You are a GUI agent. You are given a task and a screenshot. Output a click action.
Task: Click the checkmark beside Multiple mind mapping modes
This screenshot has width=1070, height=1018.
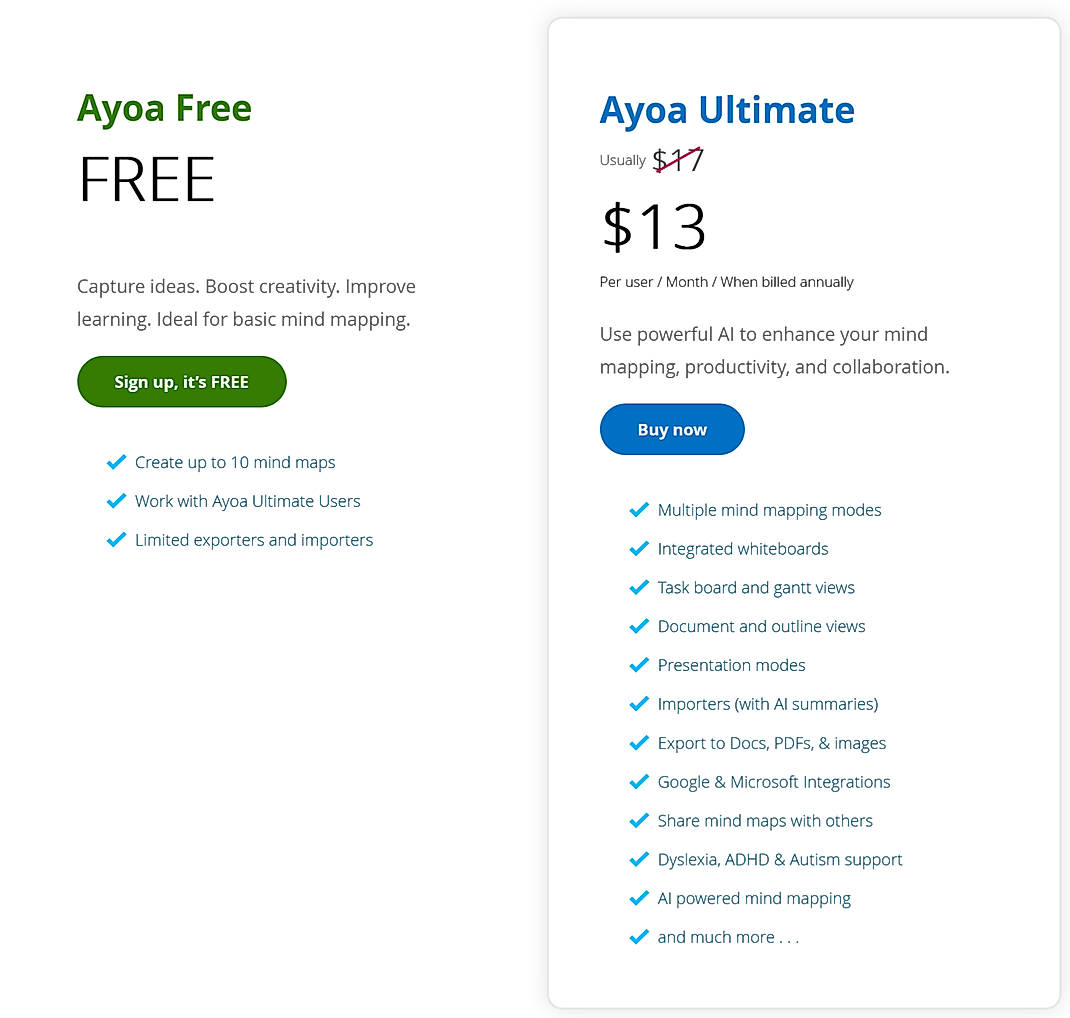639,510
